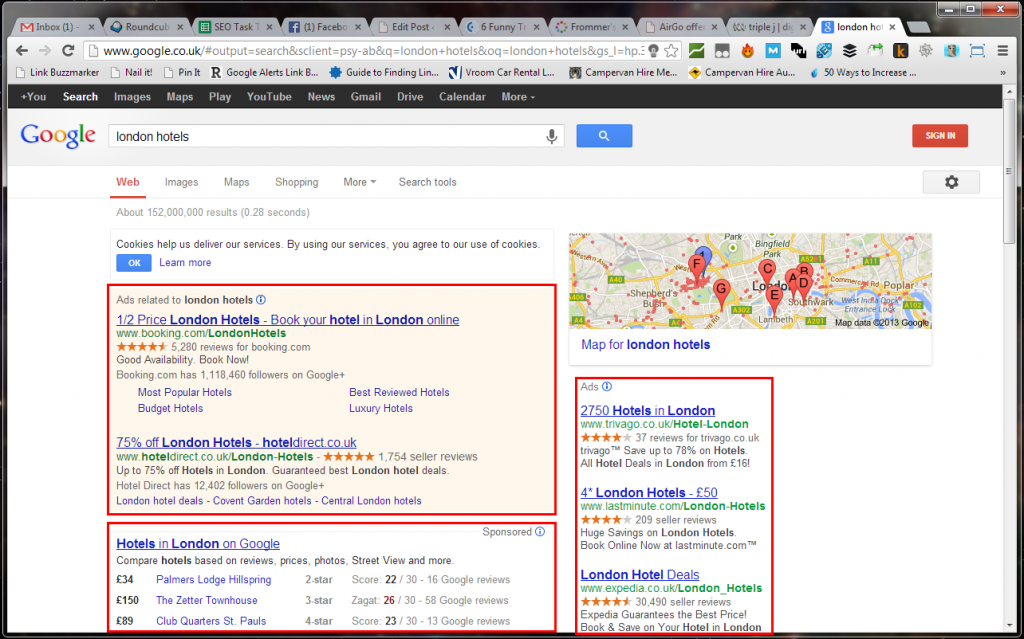Screen dimensions: 1024x639
Task: Open the owl extension icon
Action: [951, 50]
